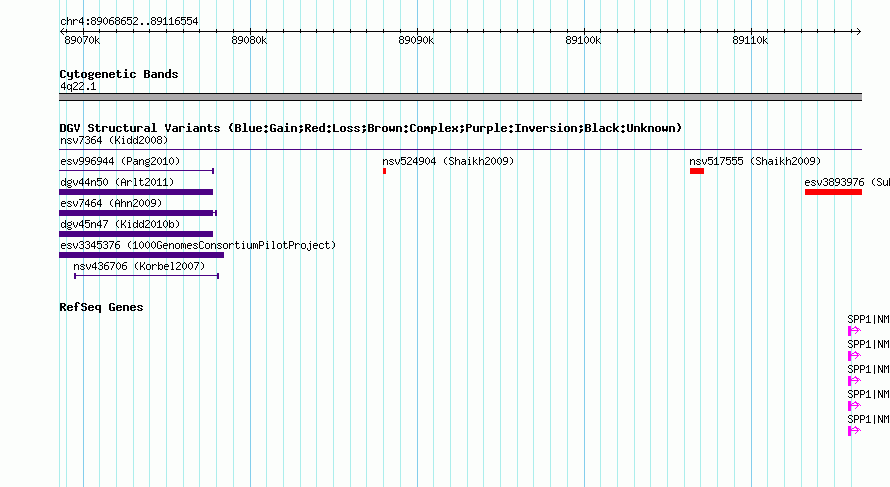Click the chr4:89068652..89116554 coordinate label
This screenshot has width=890, height=487.
[129, 22]
